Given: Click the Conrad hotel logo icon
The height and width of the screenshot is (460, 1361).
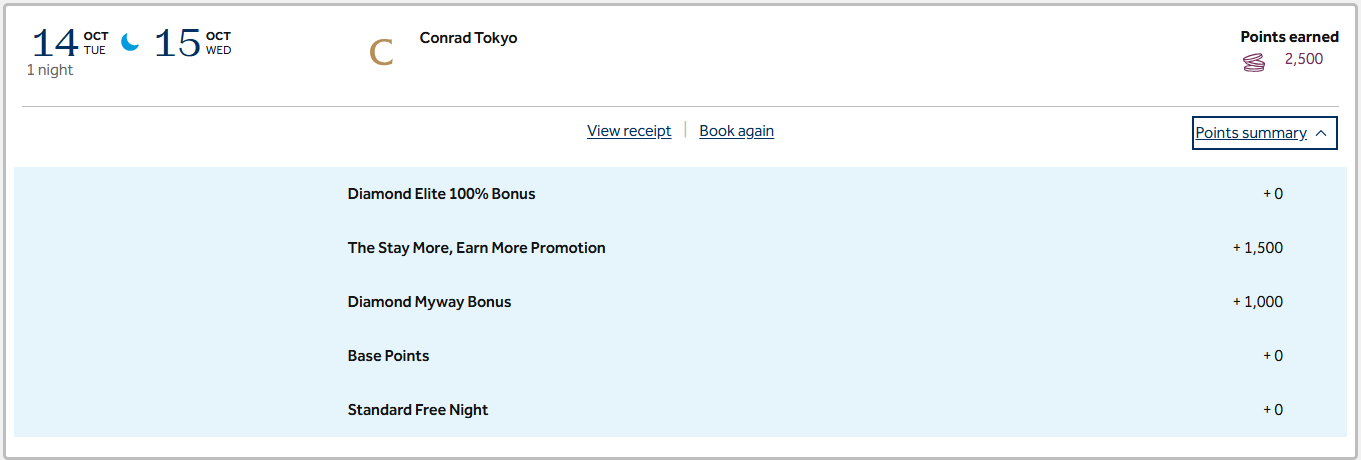Looking at the screenshot, I should [381, 53].
